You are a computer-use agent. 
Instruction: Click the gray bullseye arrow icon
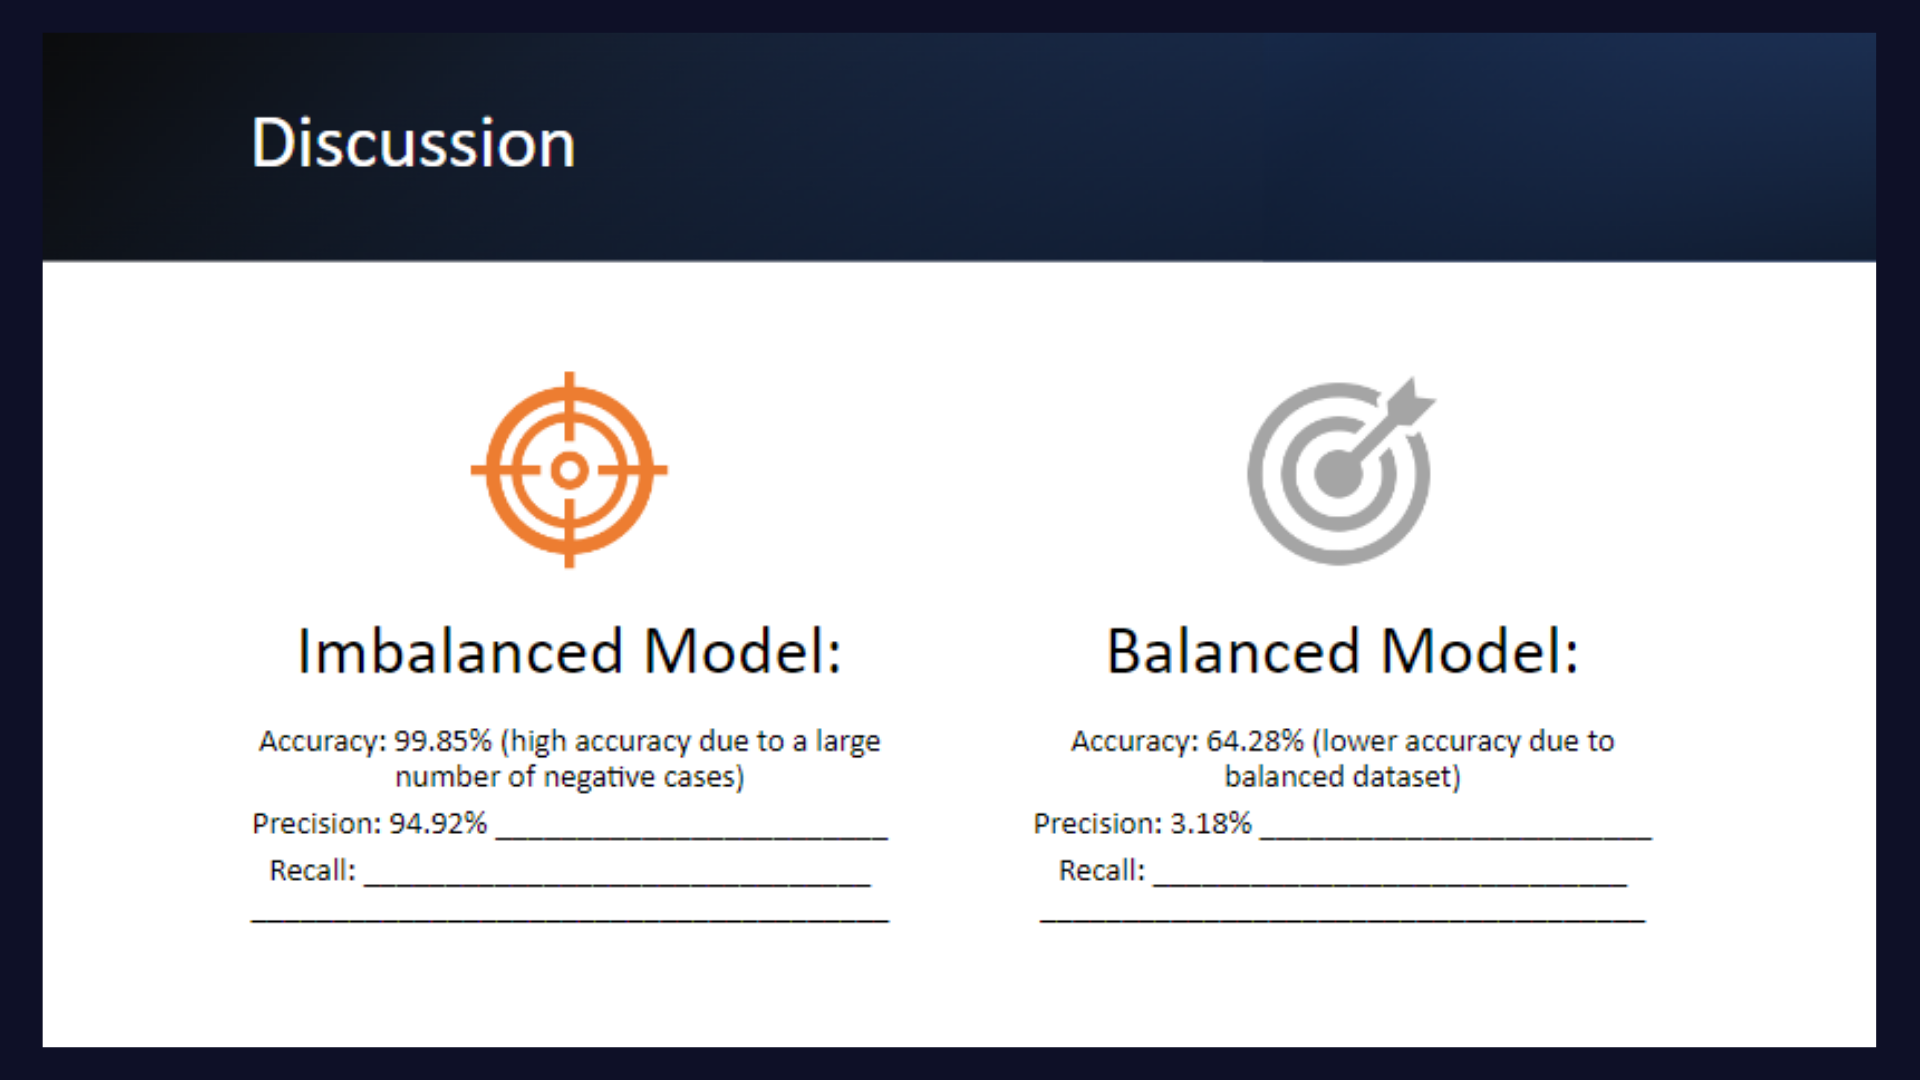coord(1341,470)
